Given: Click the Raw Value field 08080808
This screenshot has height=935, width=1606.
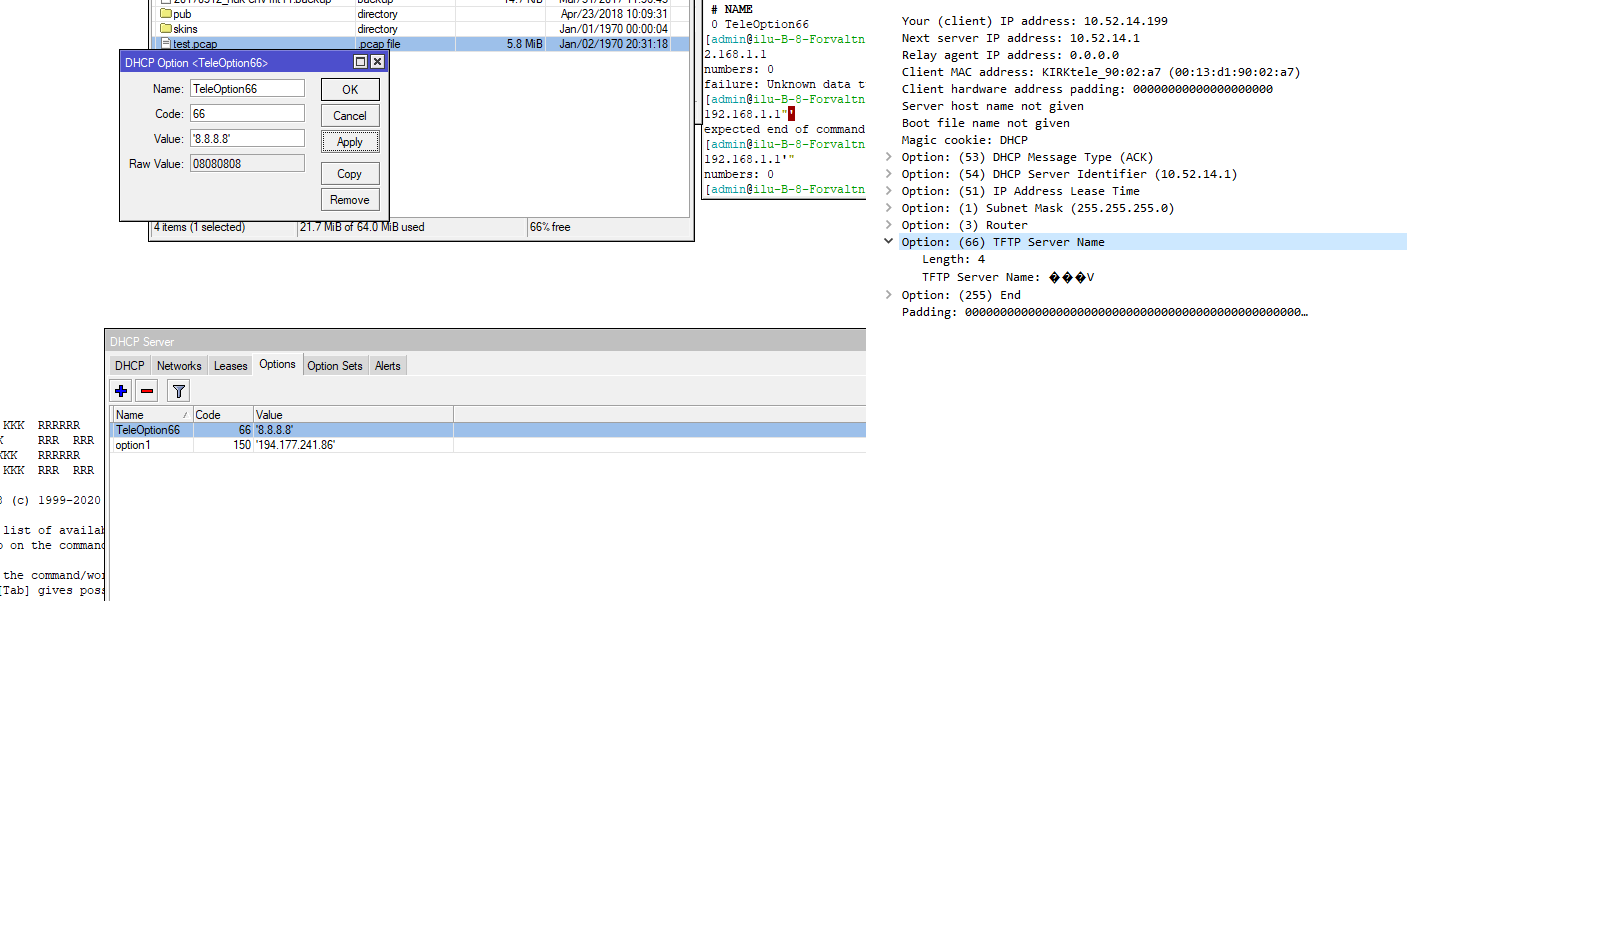Looking at the screenshot, I should coord(247,164).
